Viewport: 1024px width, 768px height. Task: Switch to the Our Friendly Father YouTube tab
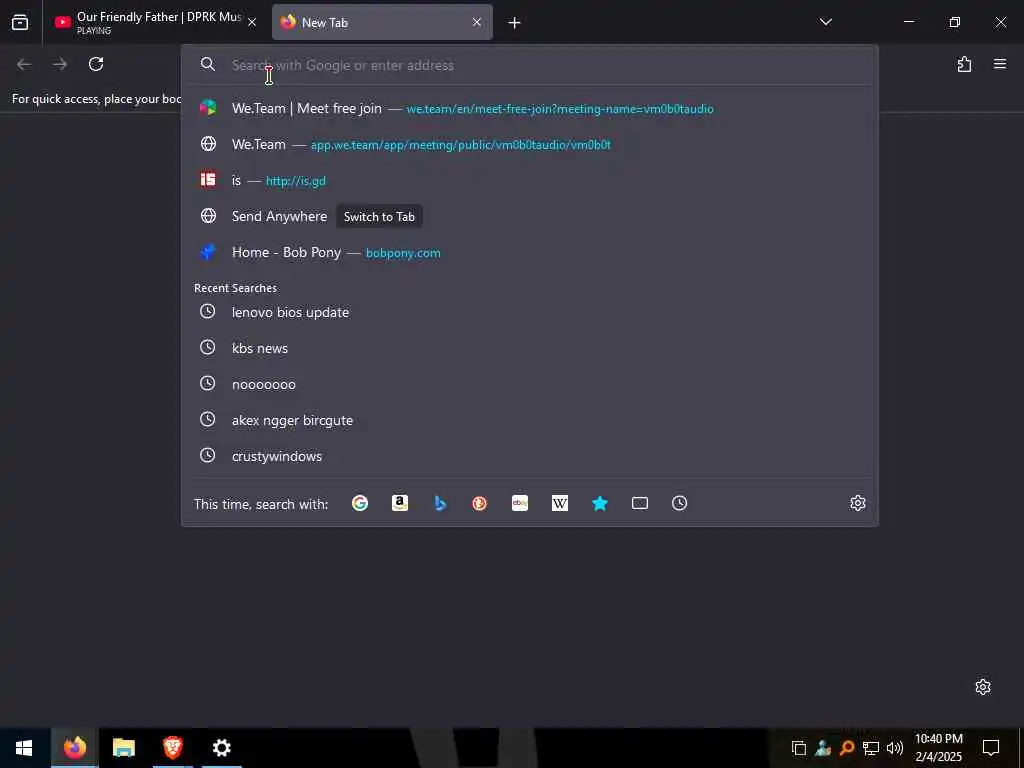pyautogui.click(x=148, y=22)
